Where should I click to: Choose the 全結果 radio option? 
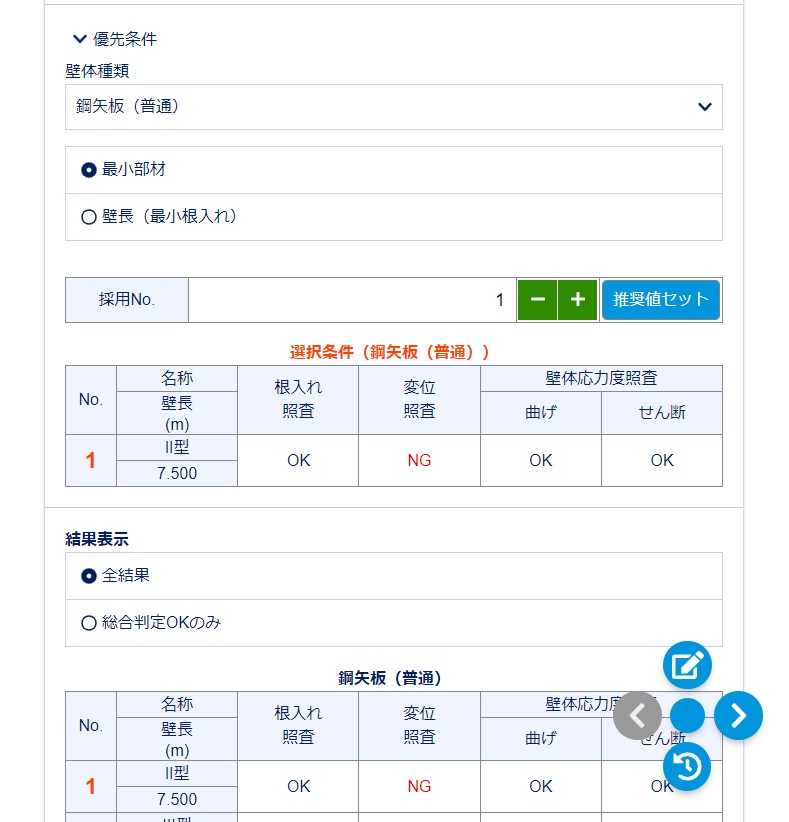click(89, 576)
